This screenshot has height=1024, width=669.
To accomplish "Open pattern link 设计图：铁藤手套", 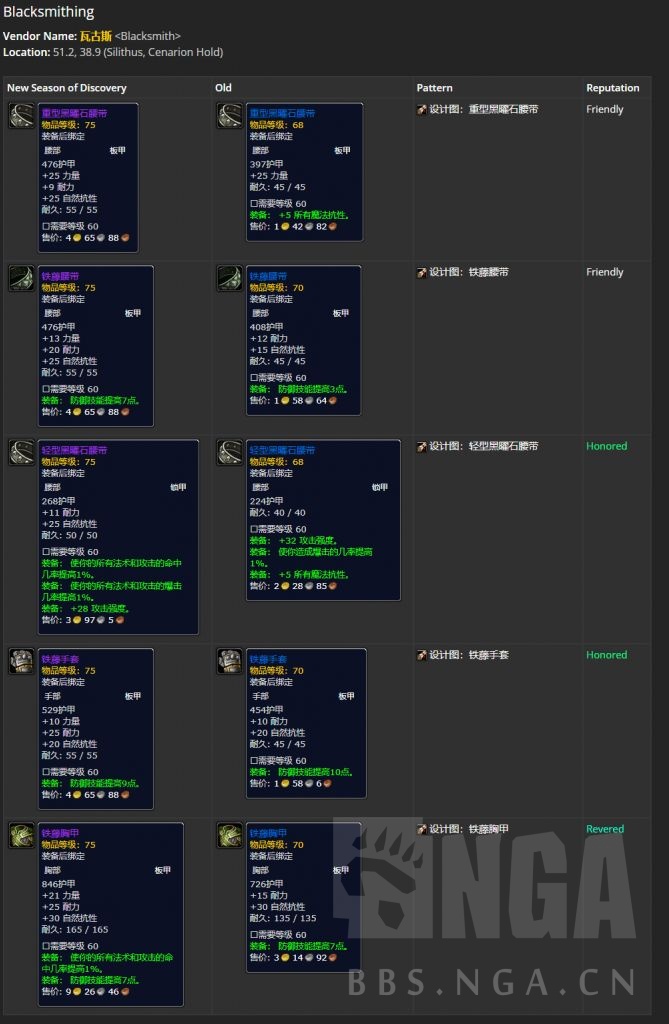I will tap(469, 655).
